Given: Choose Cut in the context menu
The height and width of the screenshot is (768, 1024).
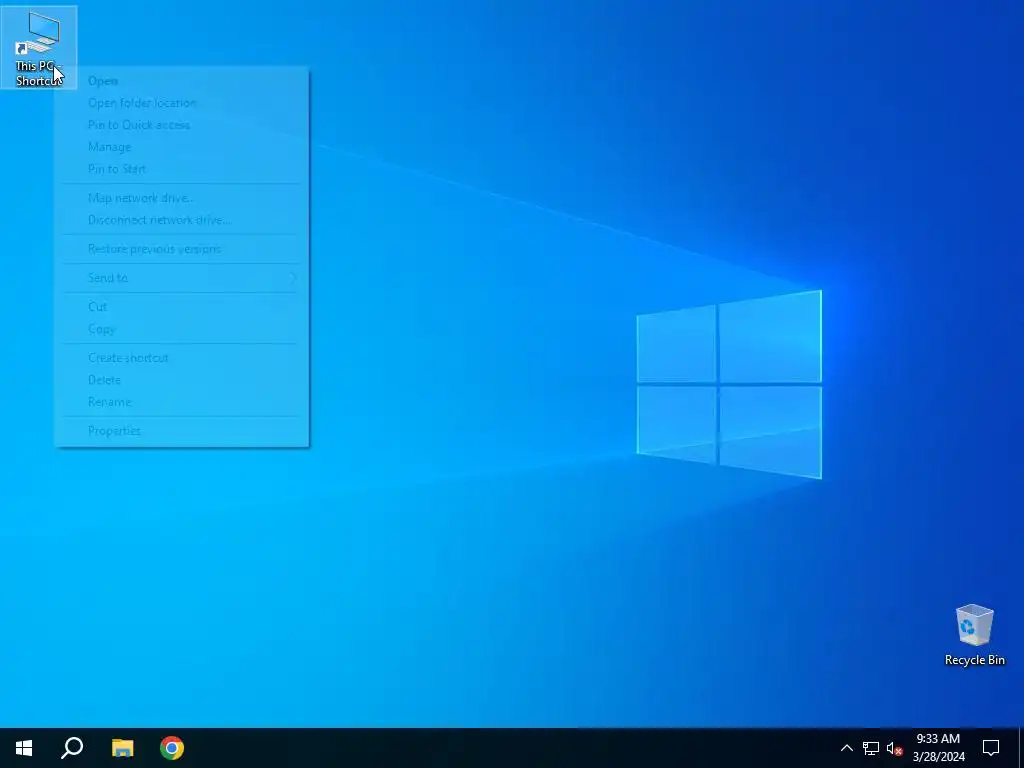Looking at the screenshot, I should tap(182, 307).
